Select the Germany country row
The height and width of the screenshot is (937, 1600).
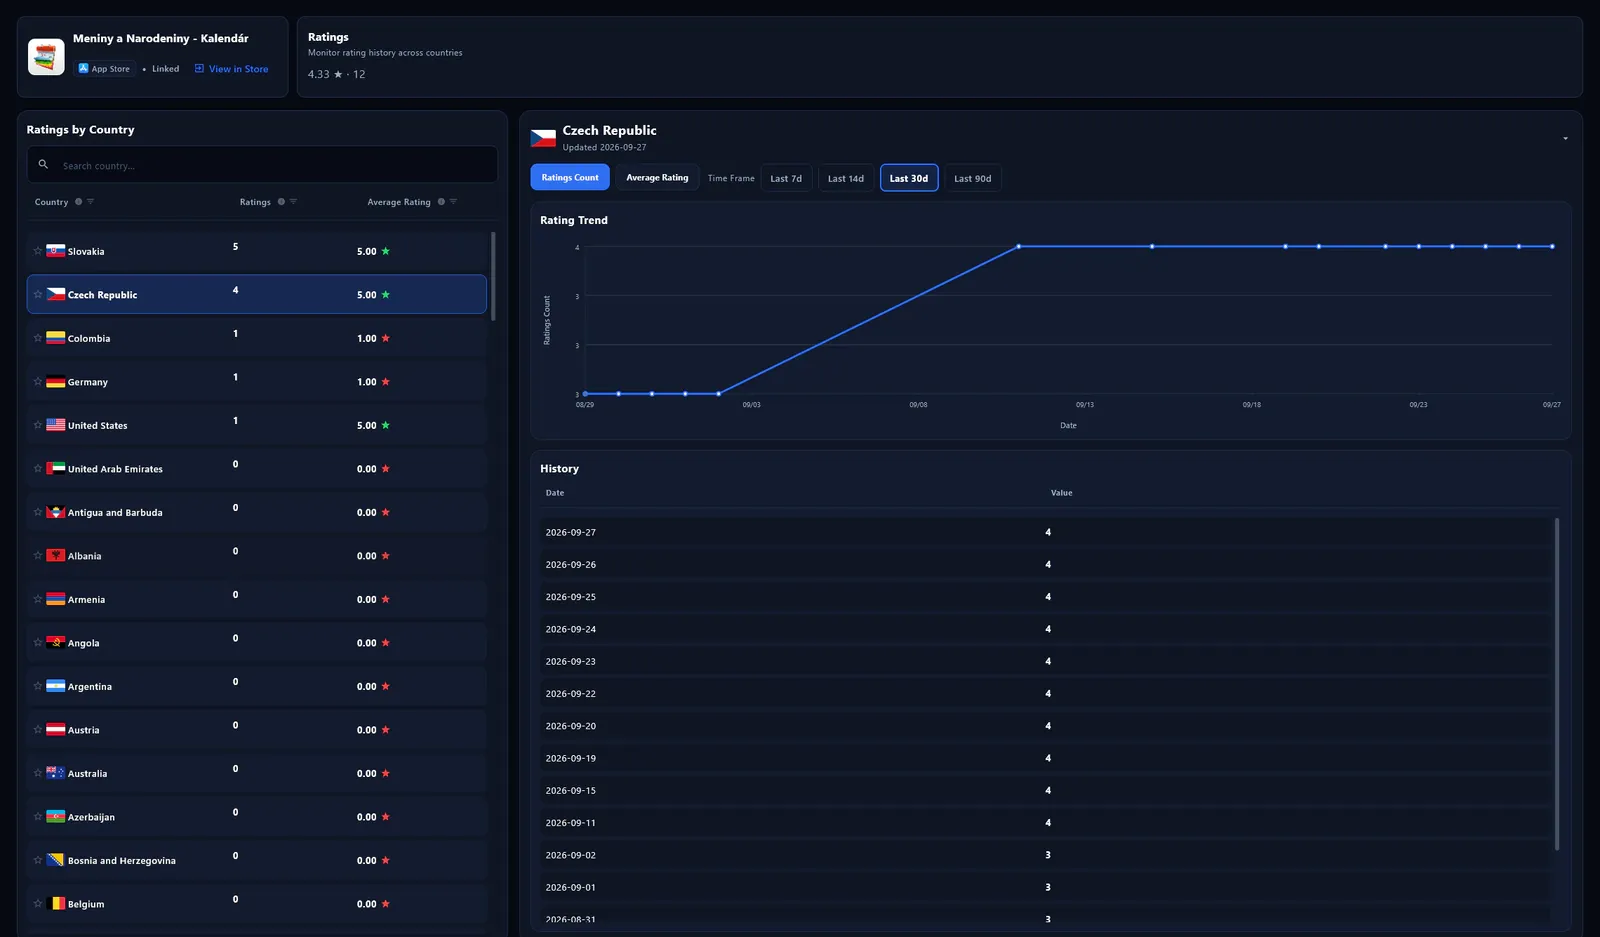click(x=257, y=381)
